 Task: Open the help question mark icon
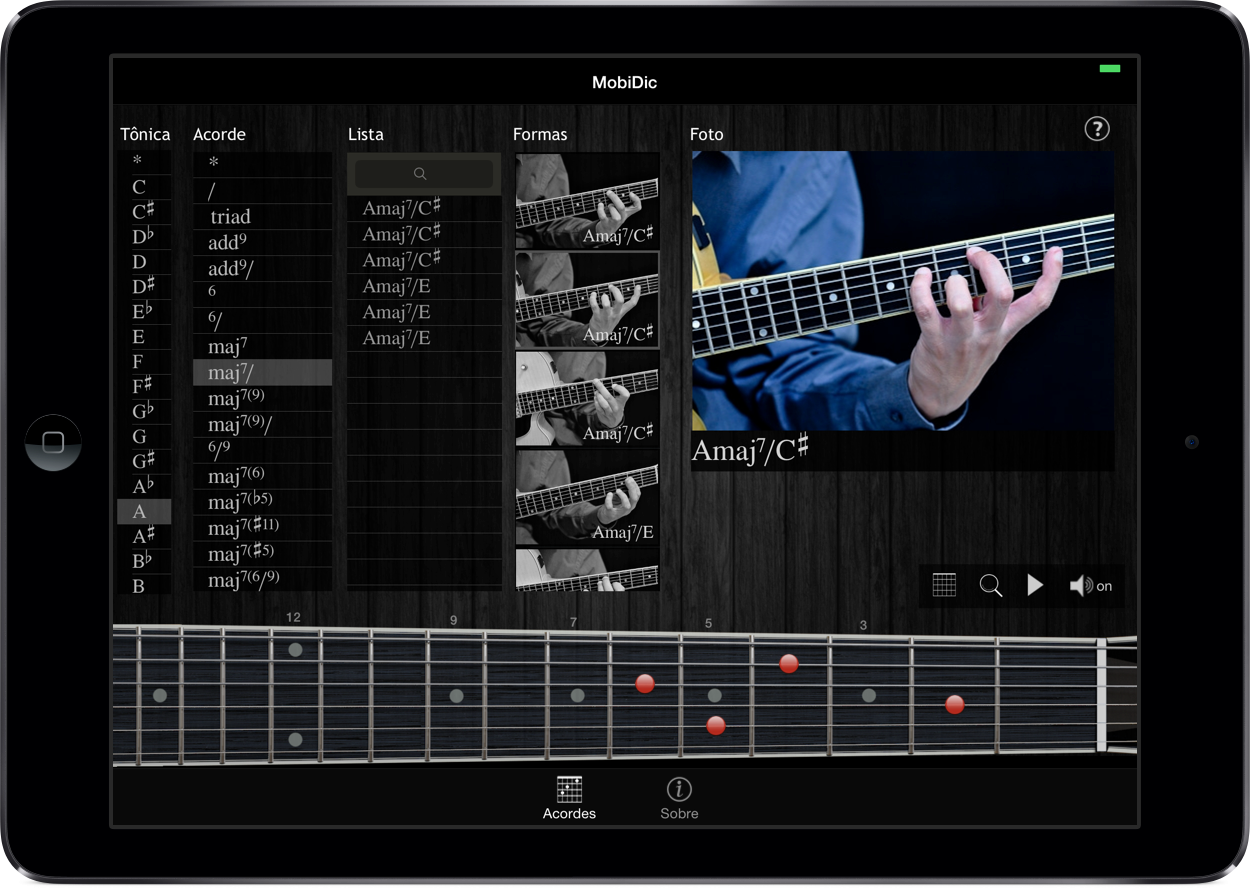[x=1097, y=129]
